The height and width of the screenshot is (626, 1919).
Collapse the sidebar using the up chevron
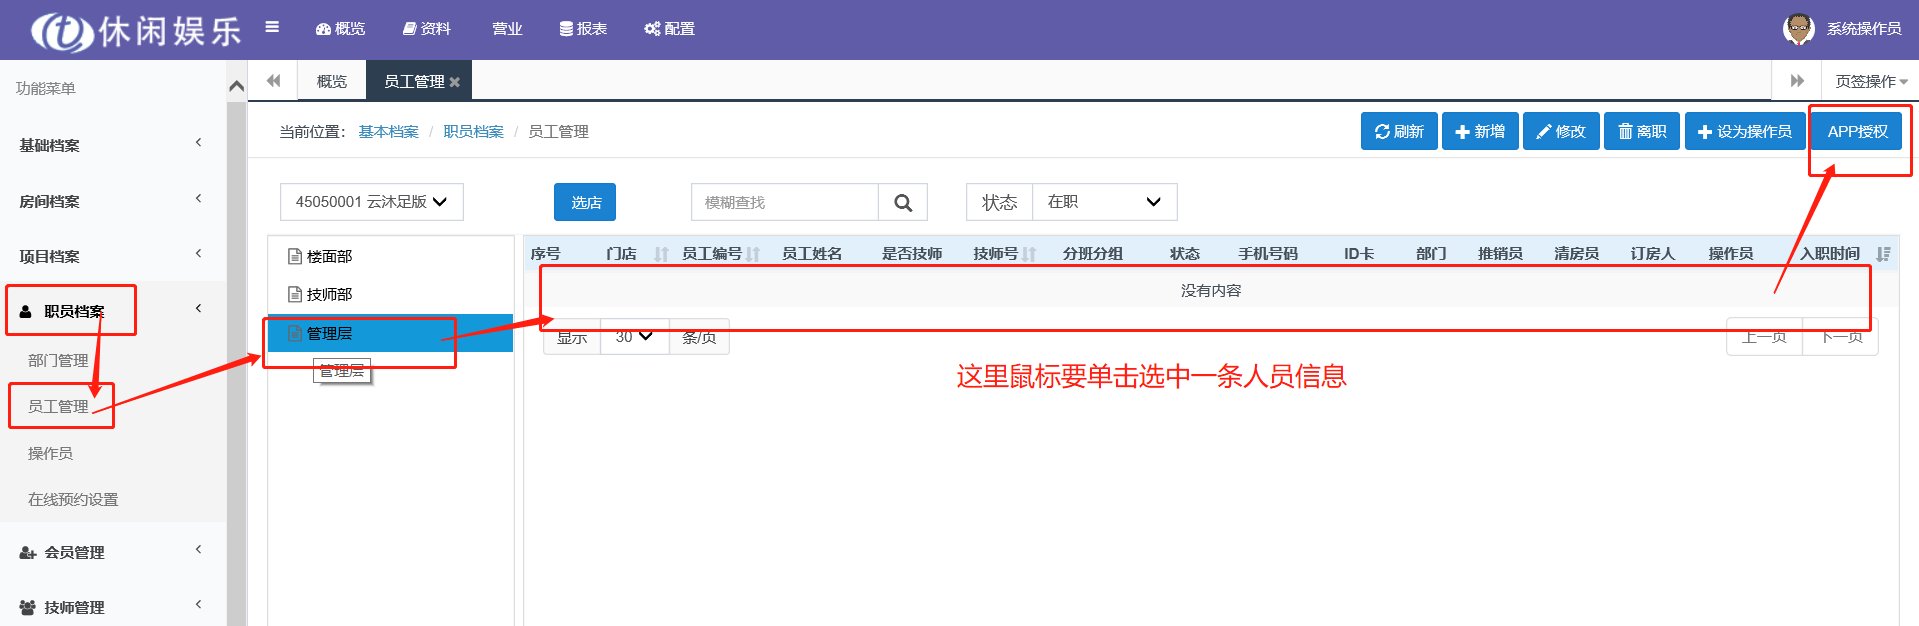237,87
